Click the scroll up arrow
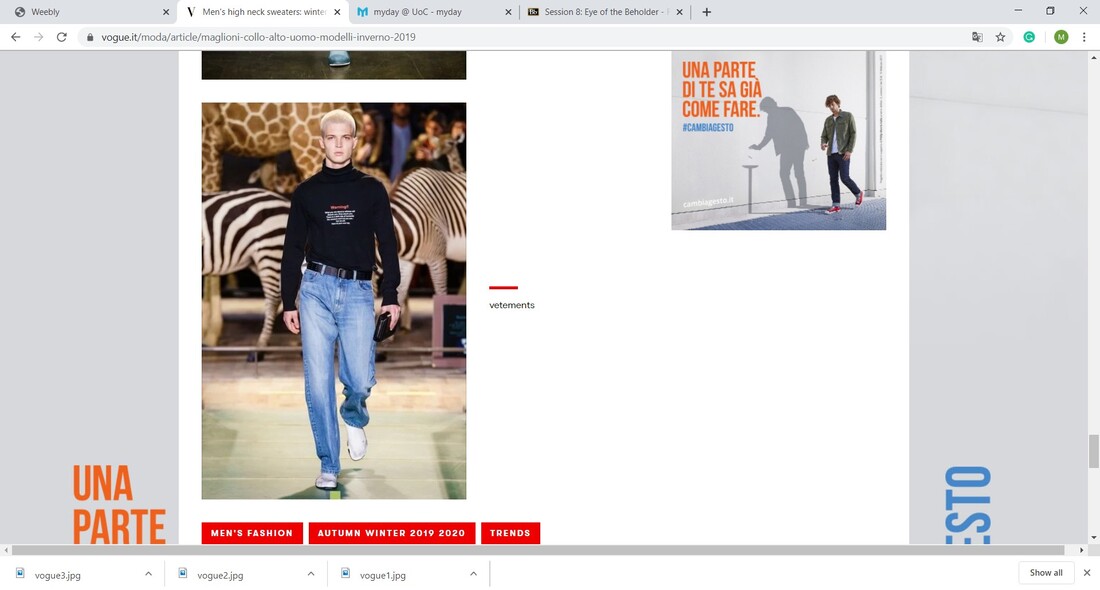This screenshot has height=590, width=1100. click(x=1093, y=57)
